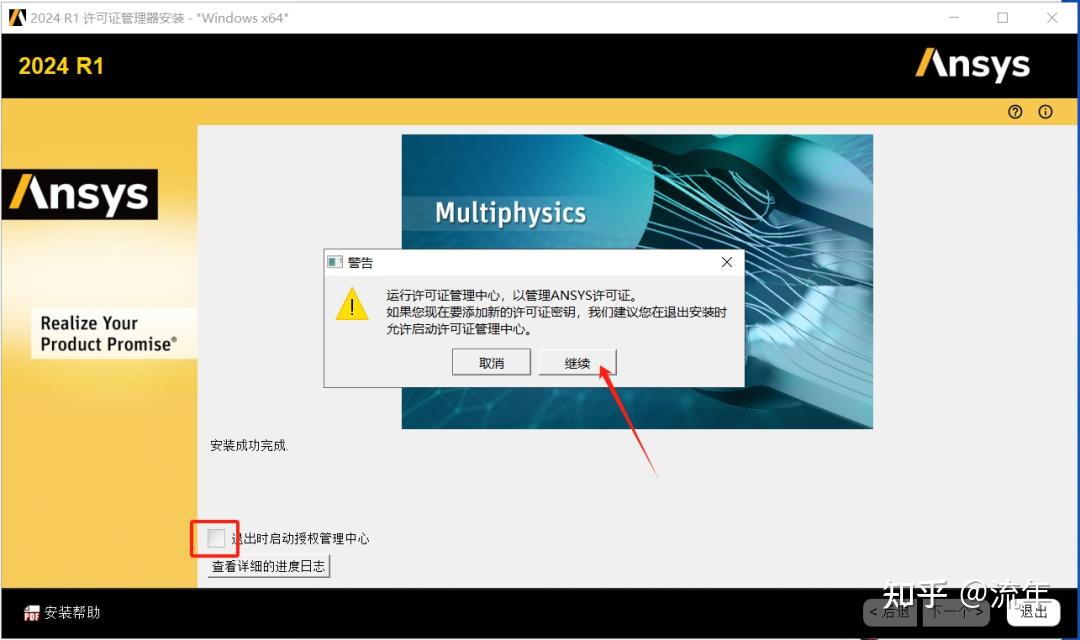The width and height of the screenshot is (1080, 640).
Task: Click the help question mark icon
Action: [1015, 112]
